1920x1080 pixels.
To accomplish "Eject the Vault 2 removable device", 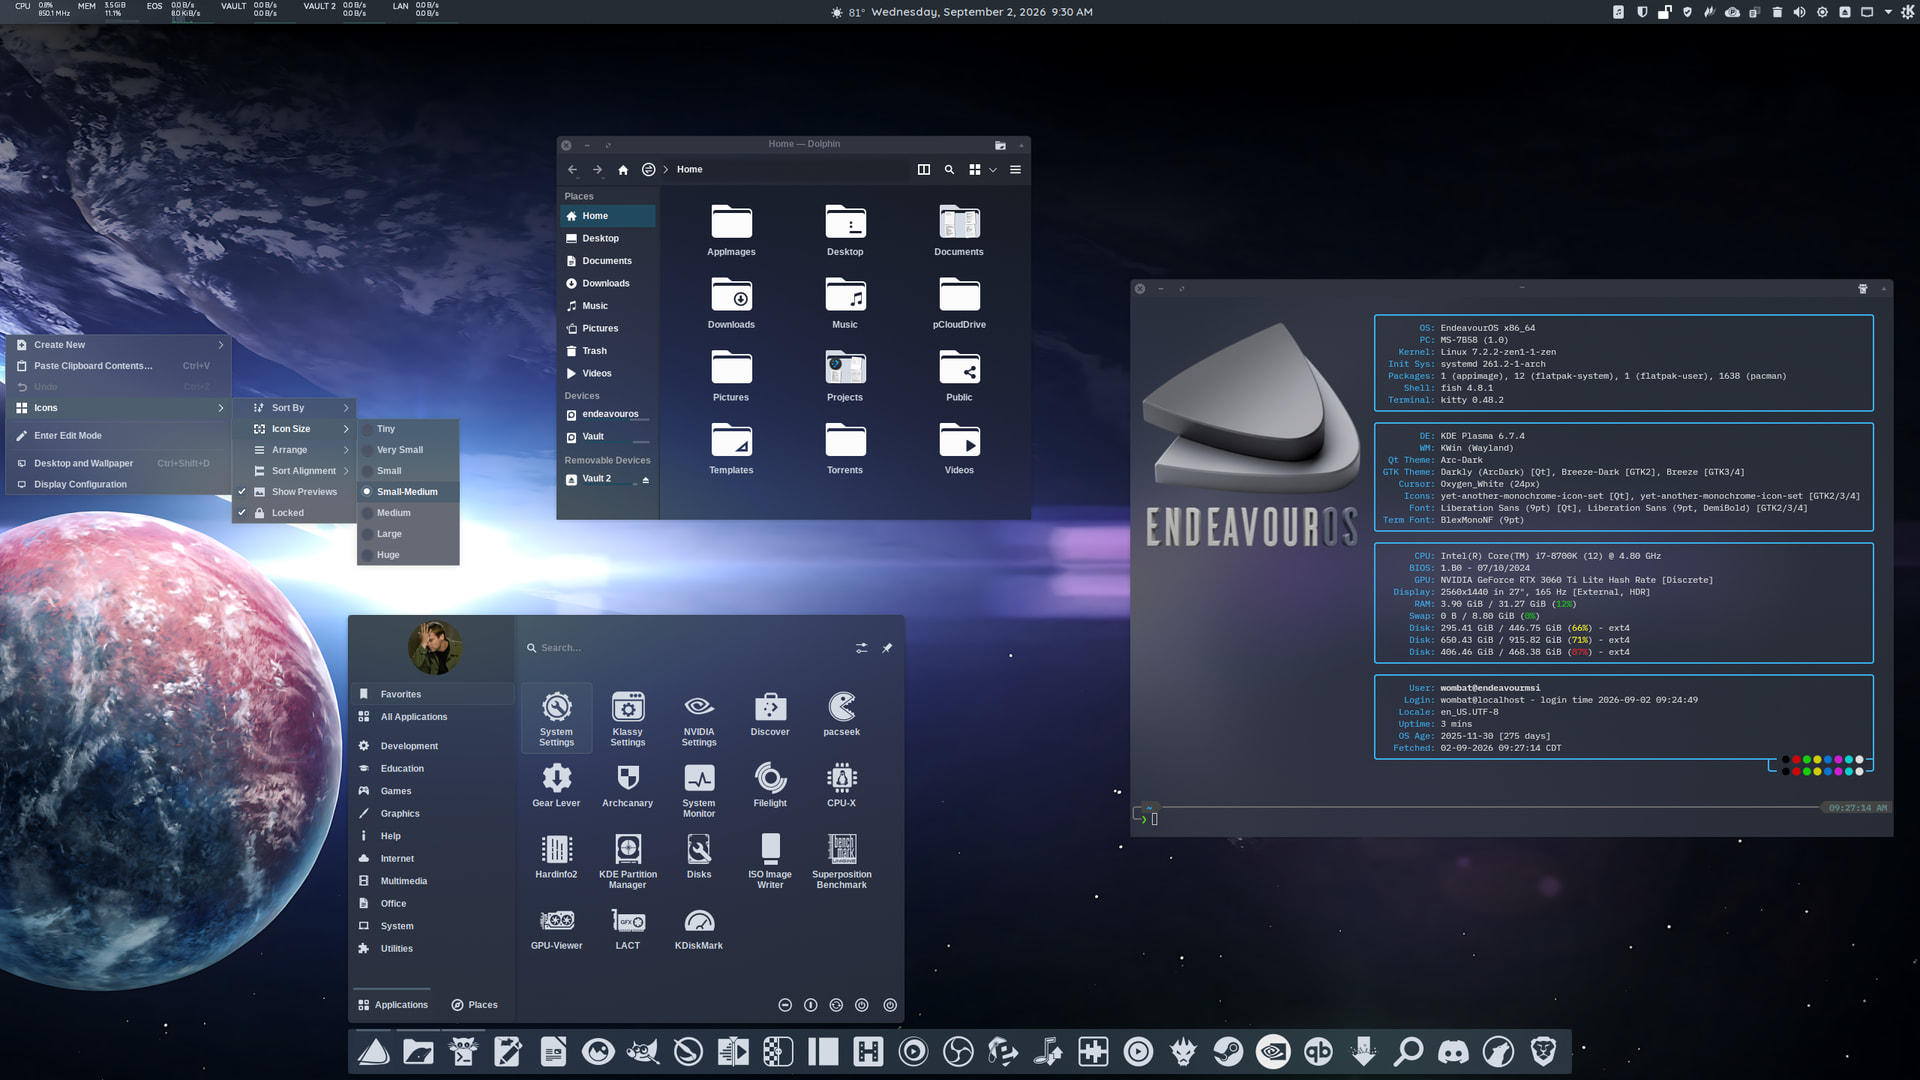I will click(645, 480).
